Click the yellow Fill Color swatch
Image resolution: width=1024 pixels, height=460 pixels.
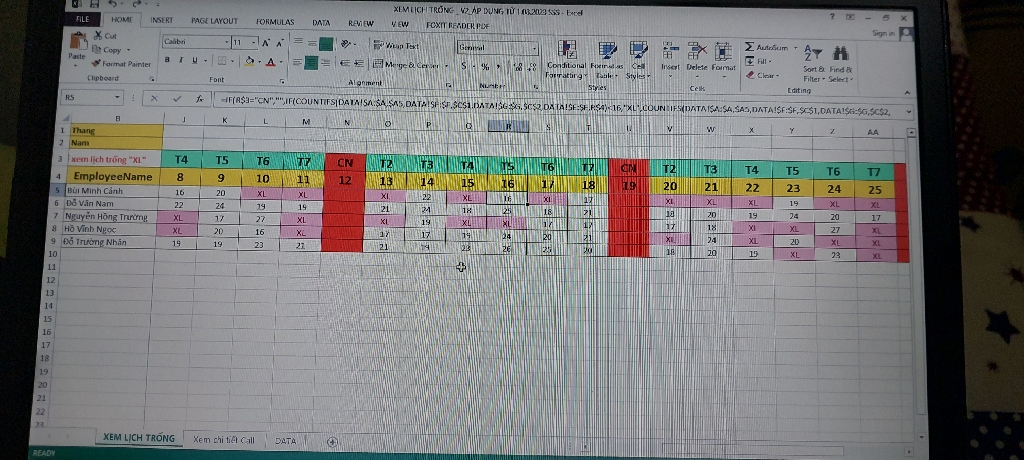[248, 62]
